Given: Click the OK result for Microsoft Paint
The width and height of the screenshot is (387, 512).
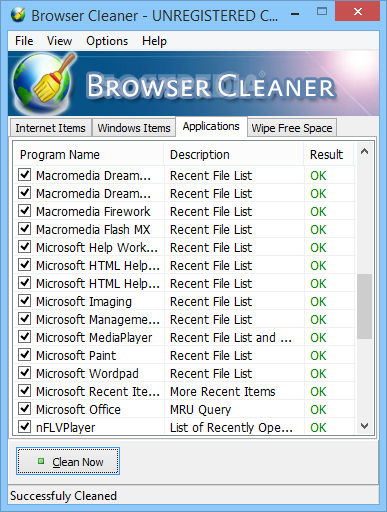Looking at the screenshot, I should tap(318, 356).
